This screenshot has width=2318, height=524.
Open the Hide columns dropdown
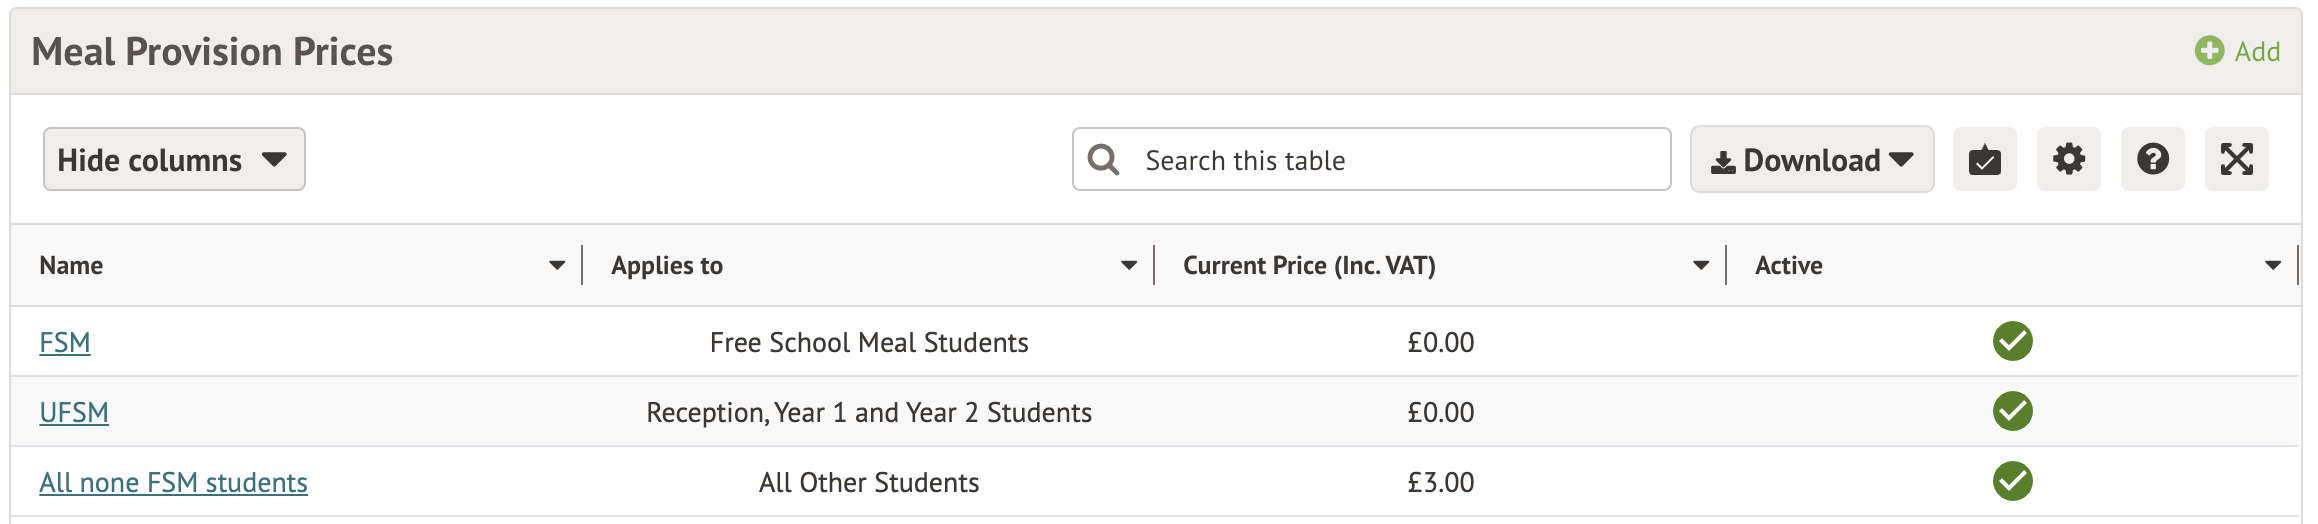pos(174,160)
